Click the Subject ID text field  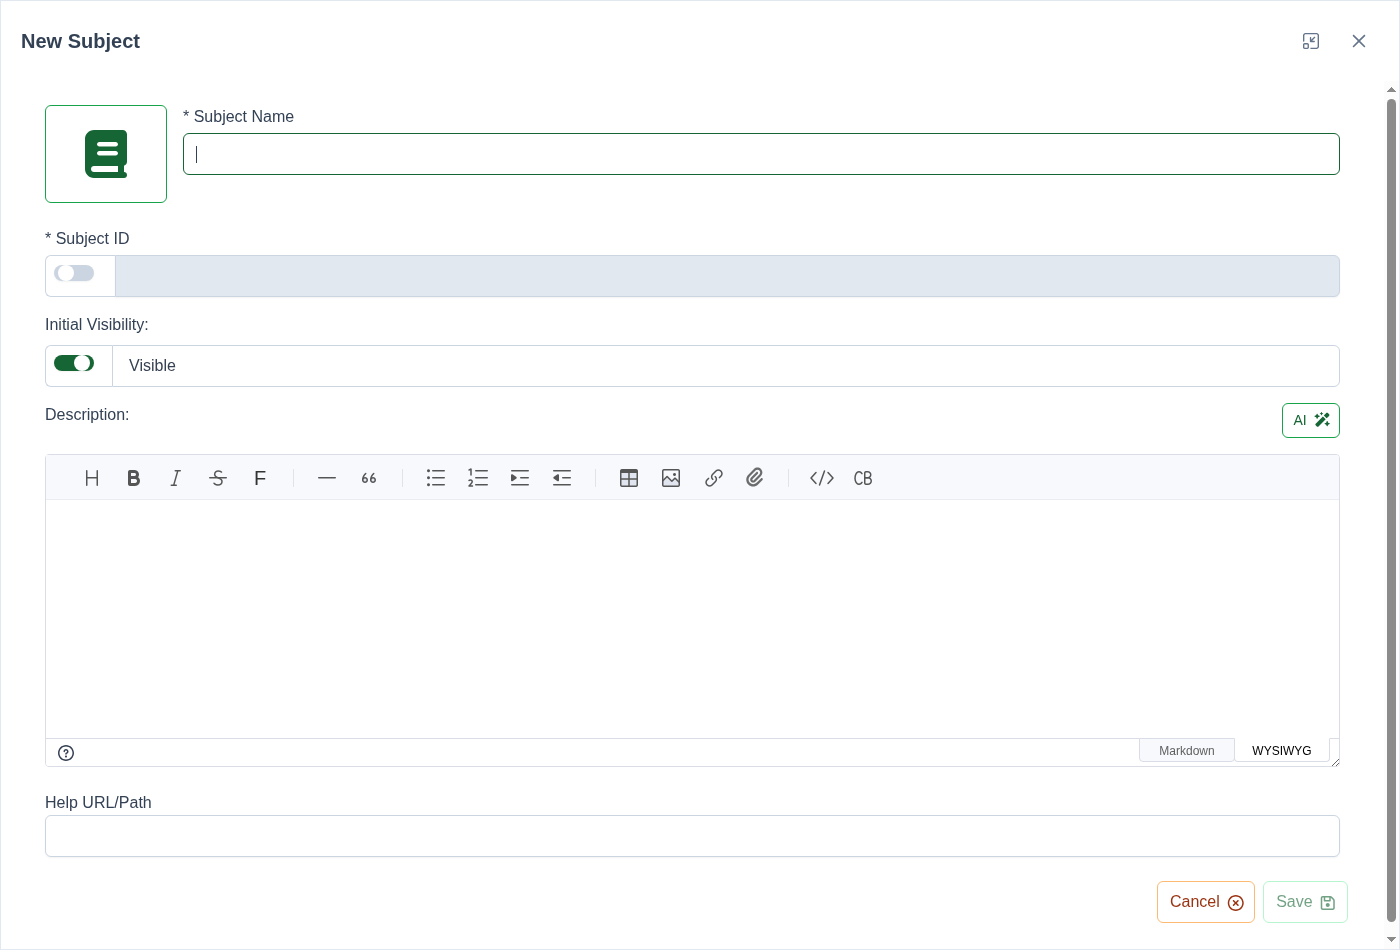click(x=727, y=276)
